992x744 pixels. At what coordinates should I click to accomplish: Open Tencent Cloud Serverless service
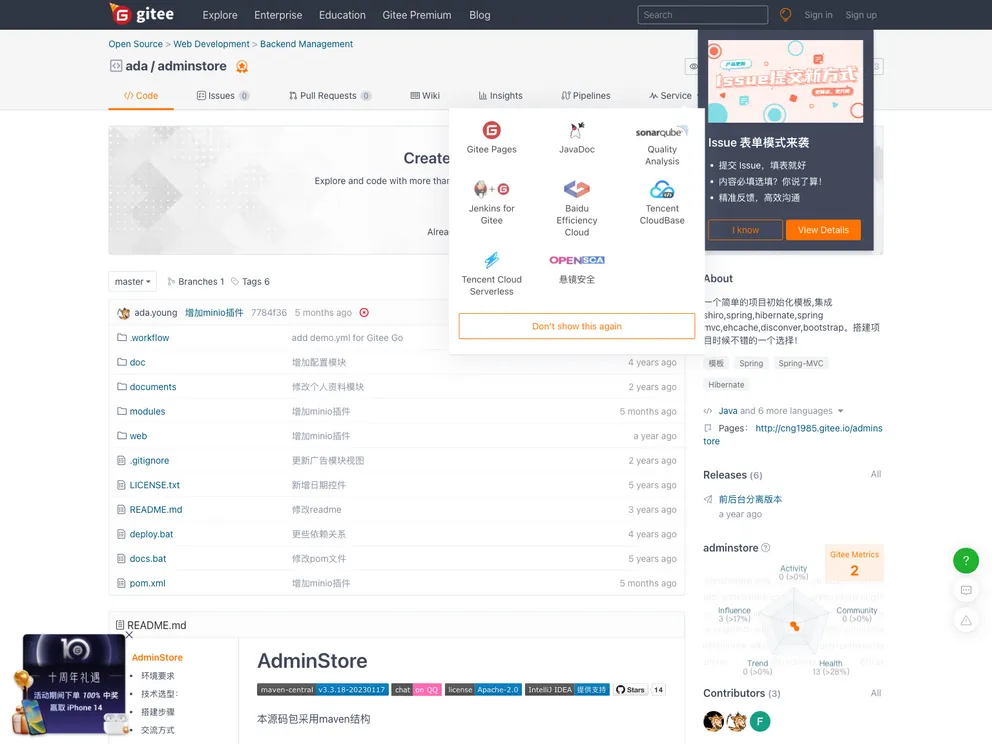pyautogui.click(x=491, y=272)
